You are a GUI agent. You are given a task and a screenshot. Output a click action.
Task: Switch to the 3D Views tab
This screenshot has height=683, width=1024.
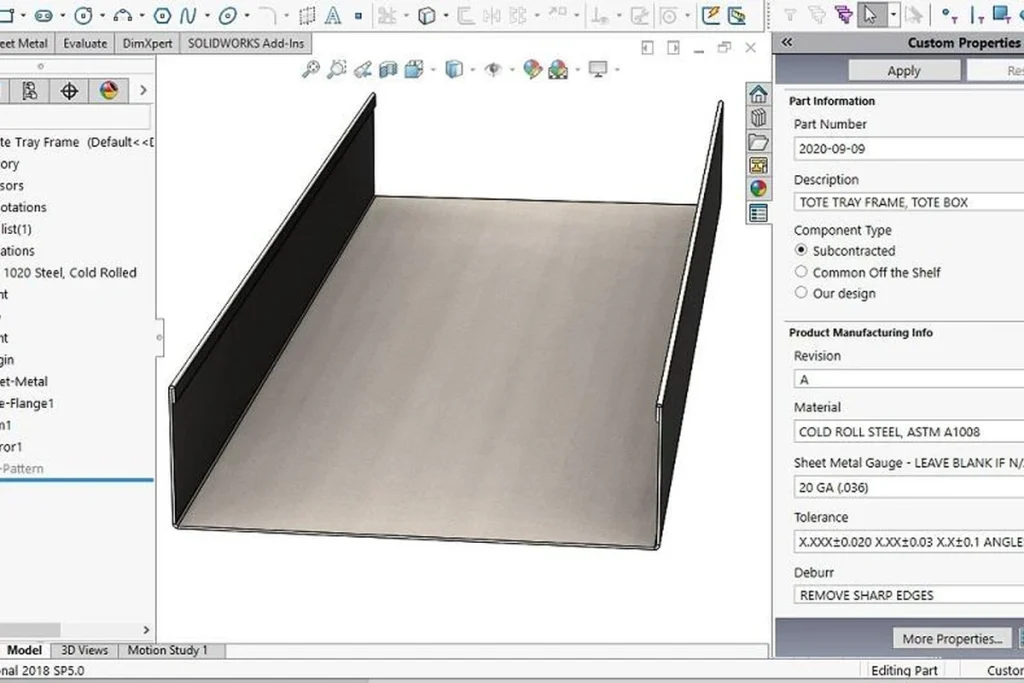click(x=84, y=650)
